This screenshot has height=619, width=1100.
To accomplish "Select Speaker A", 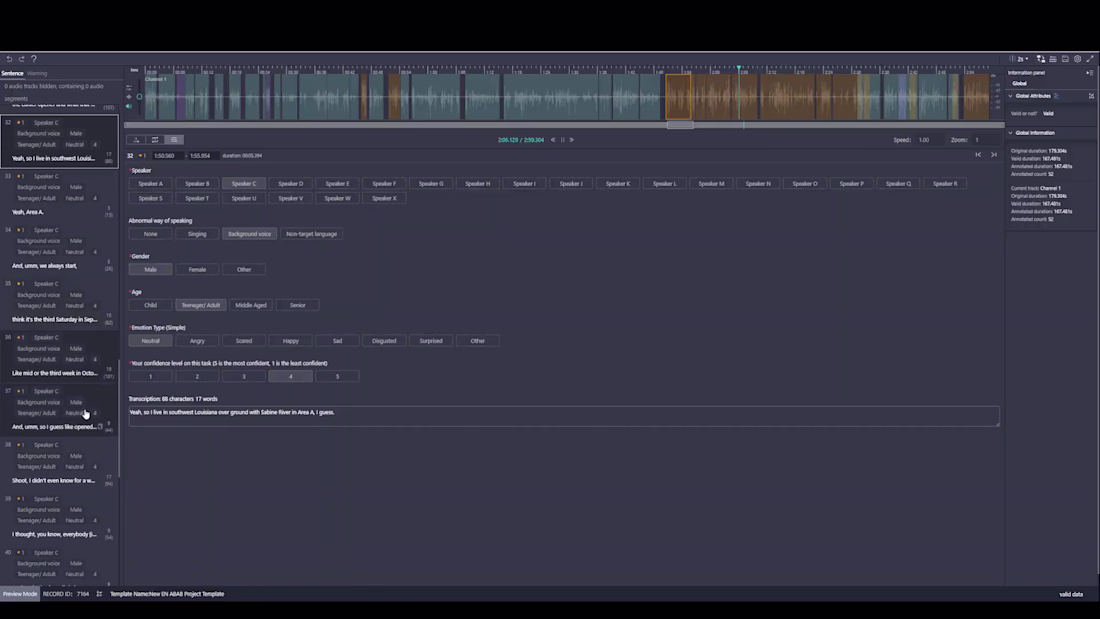I will (x=150, y=184).
